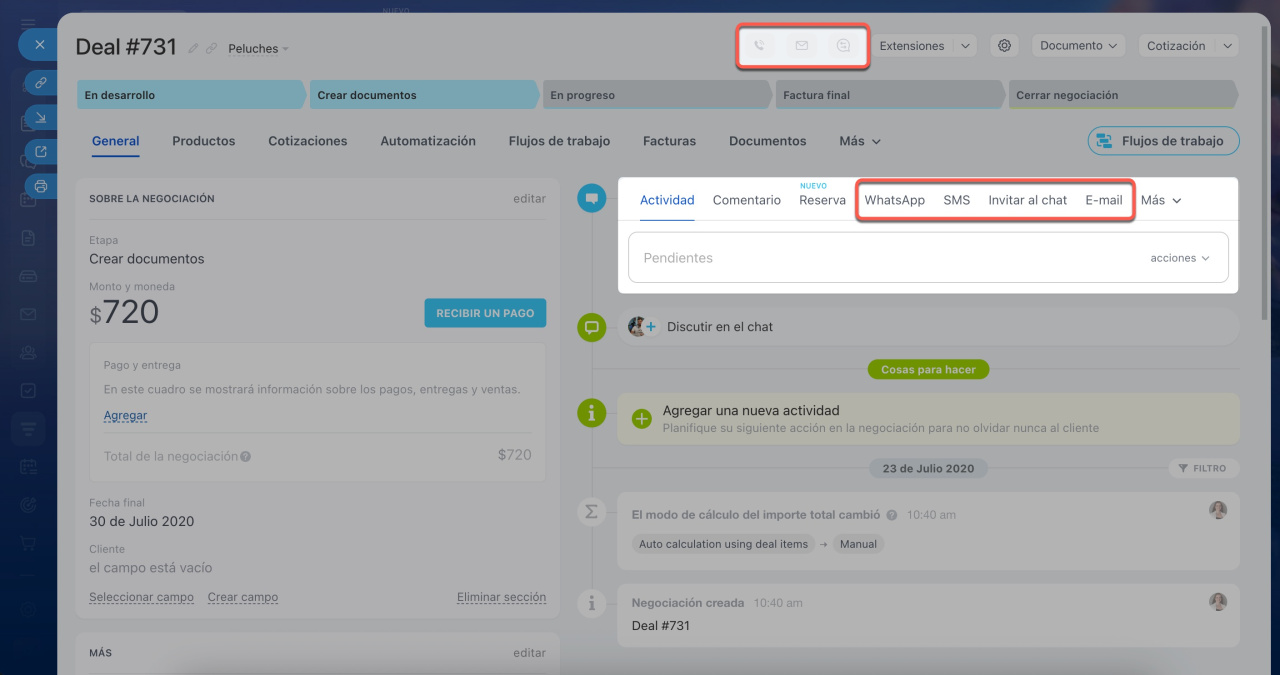Viewport: 1280px width, 675px height.
Task: Click the print icon on side panel
Action: pos(41,186)
